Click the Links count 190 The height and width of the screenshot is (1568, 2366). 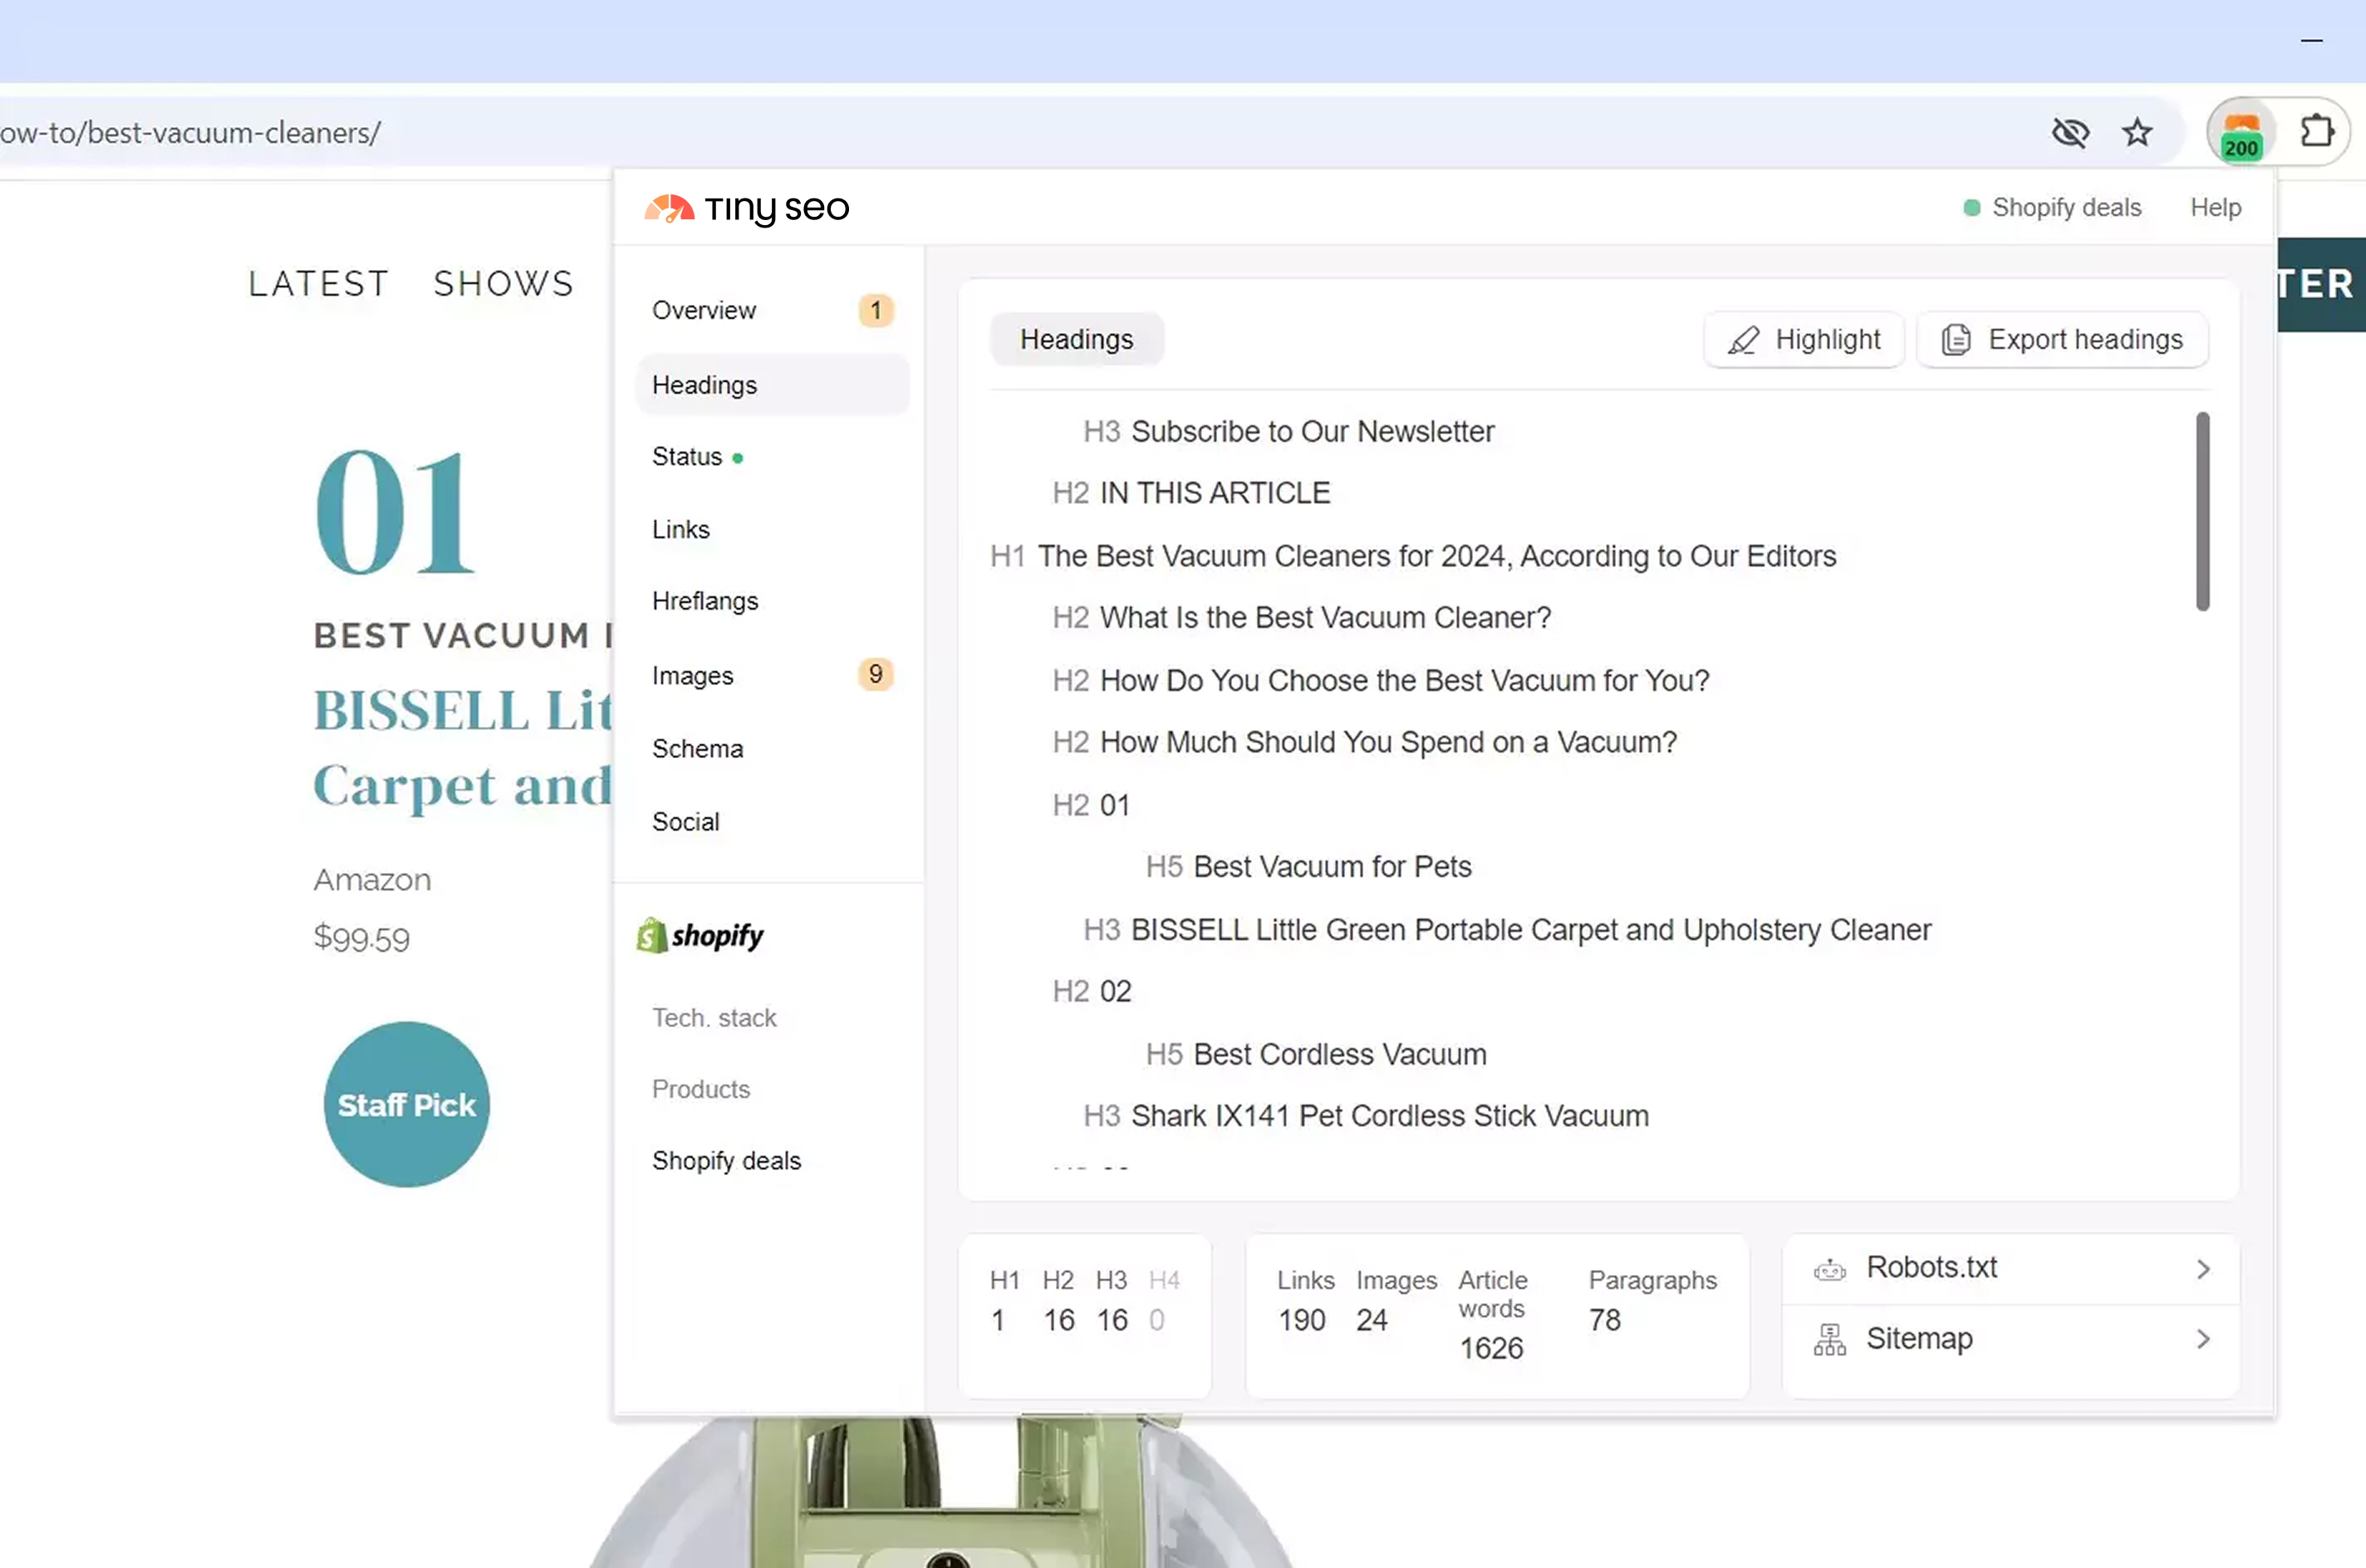[x=1302, y=1321]
